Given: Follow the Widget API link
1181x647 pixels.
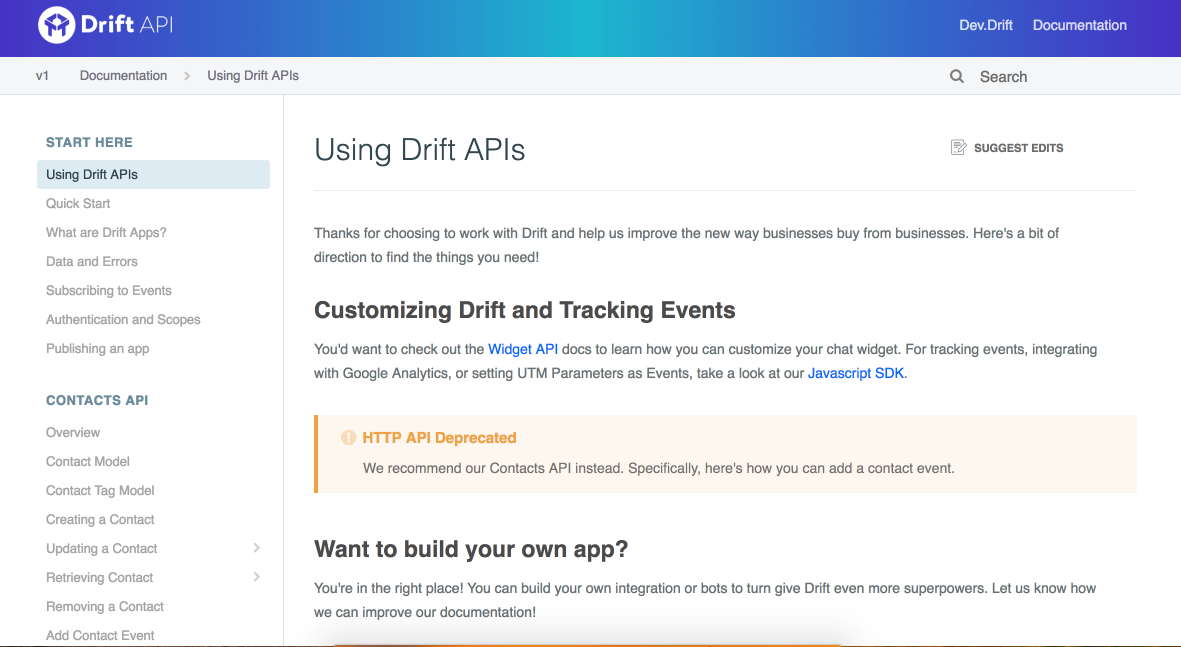Looking at the screenshot, I should tap(523, 349).
